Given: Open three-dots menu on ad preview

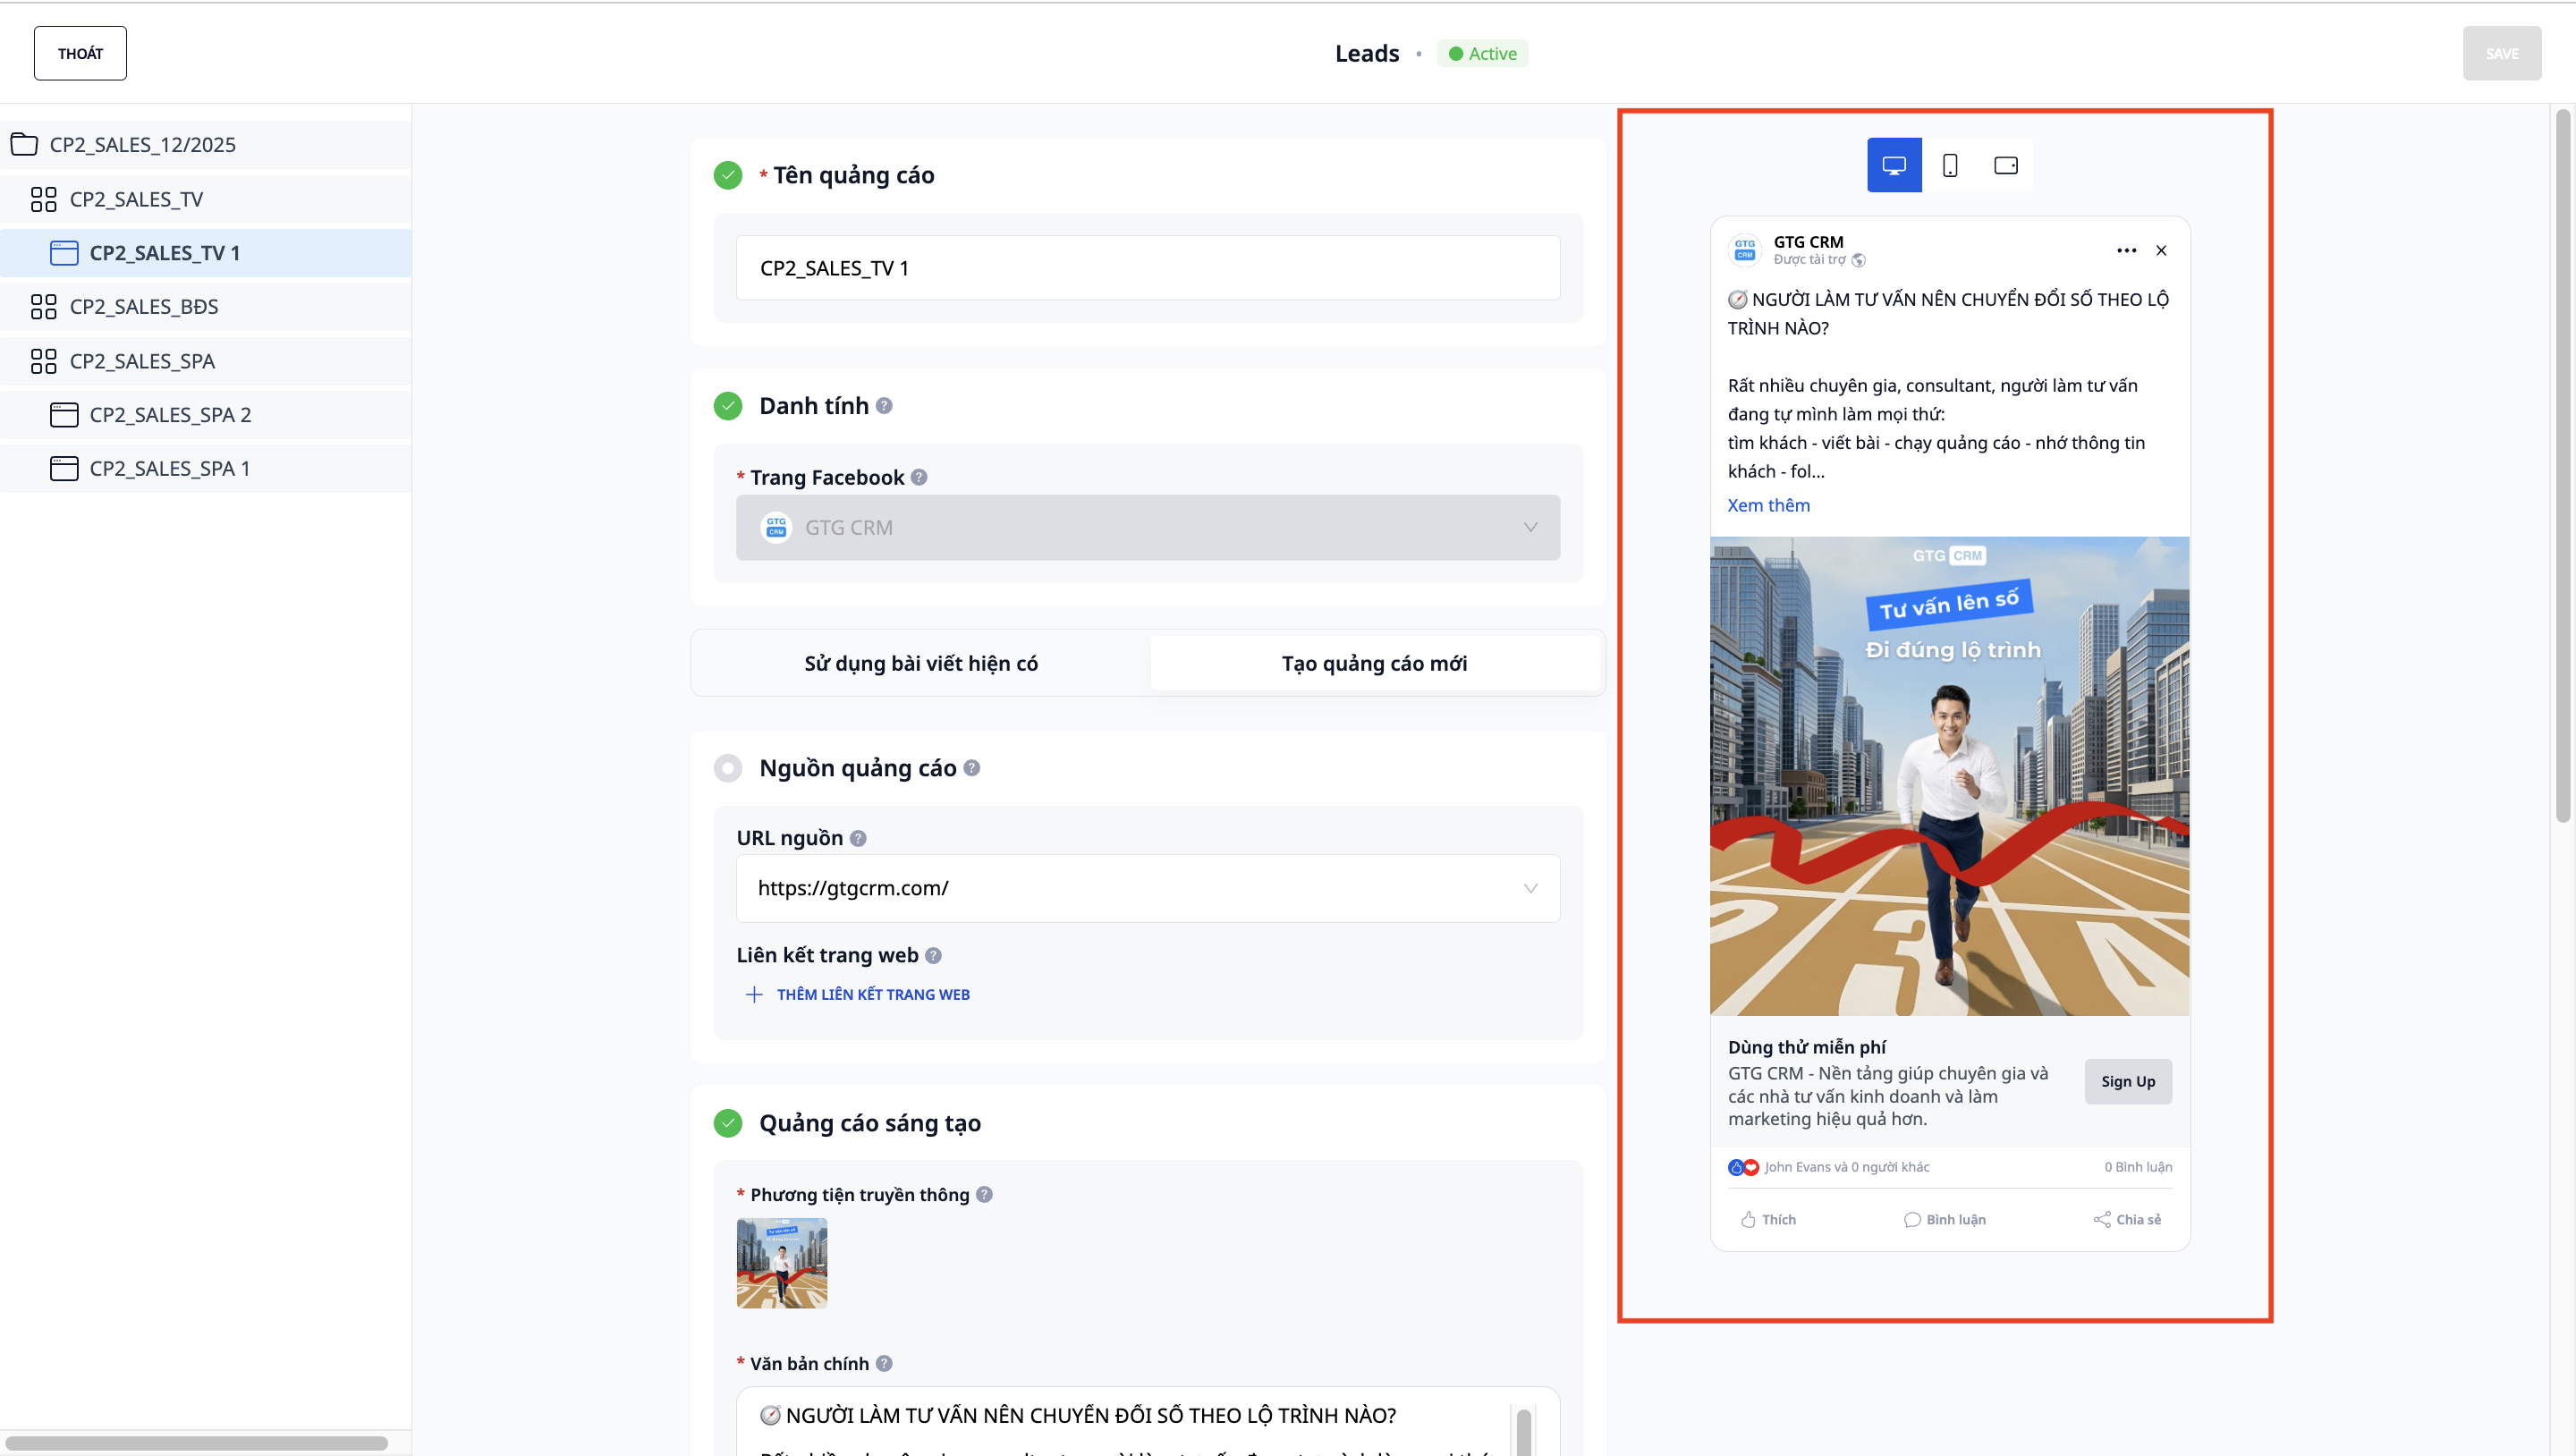Looking at the screenshot, I should [2126, 250].
